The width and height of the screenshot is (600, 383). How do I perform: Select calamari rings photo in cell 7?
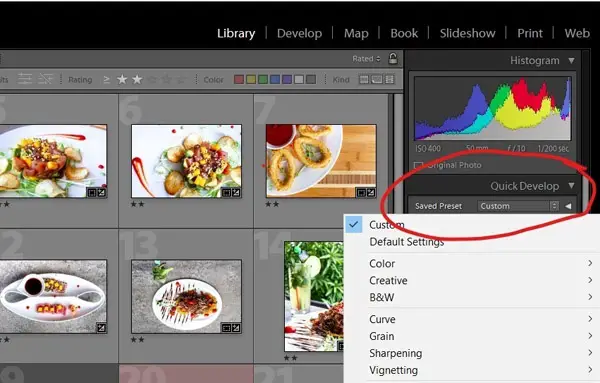[321, 161]
